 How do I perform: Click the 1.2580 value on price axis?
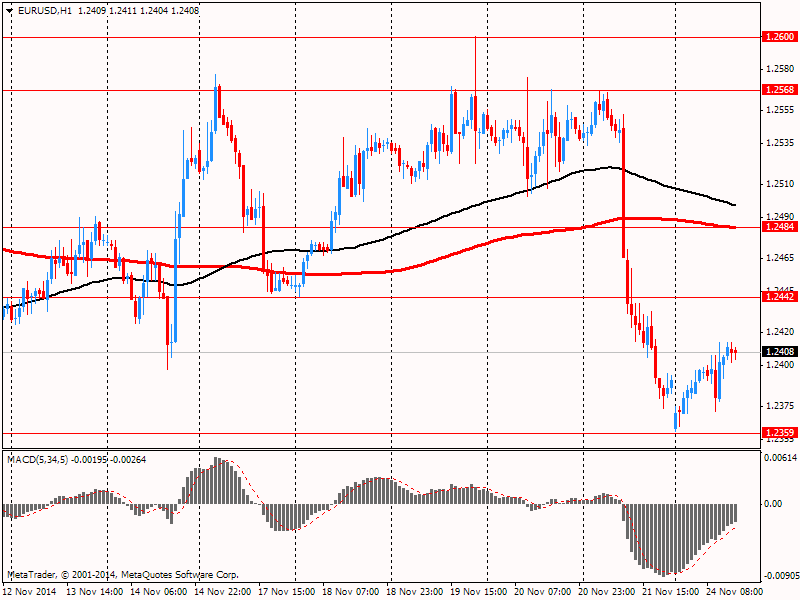pos(781,68)
